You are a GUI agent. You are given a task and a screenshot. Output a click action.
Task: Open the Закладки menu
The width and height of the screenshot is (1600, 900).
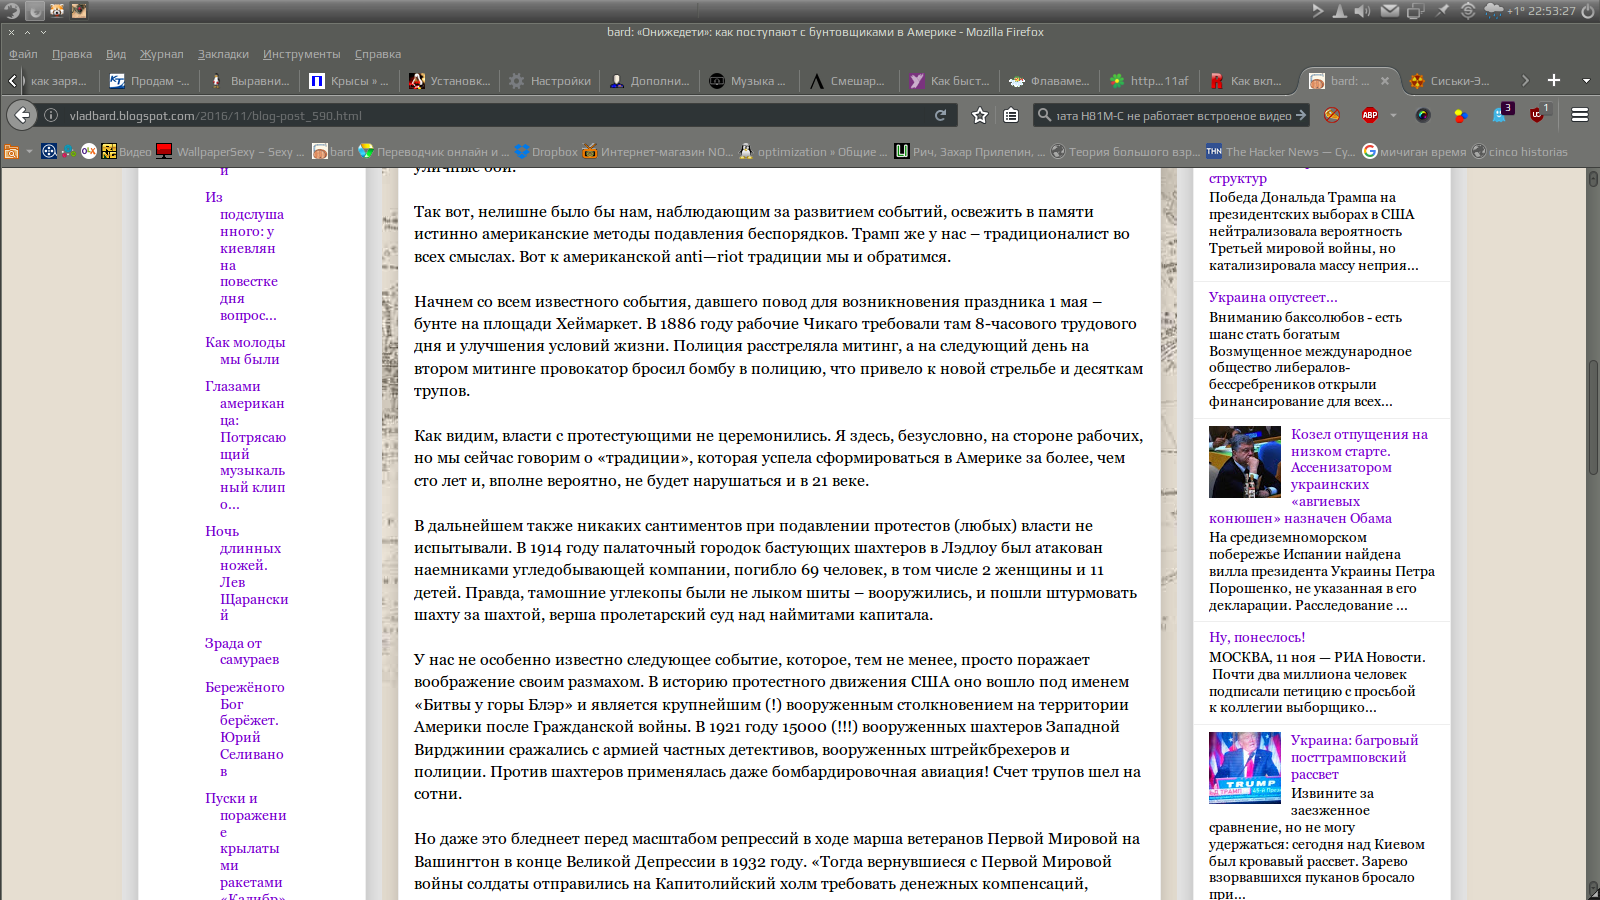pyautogui.click(x=223, y=54)
